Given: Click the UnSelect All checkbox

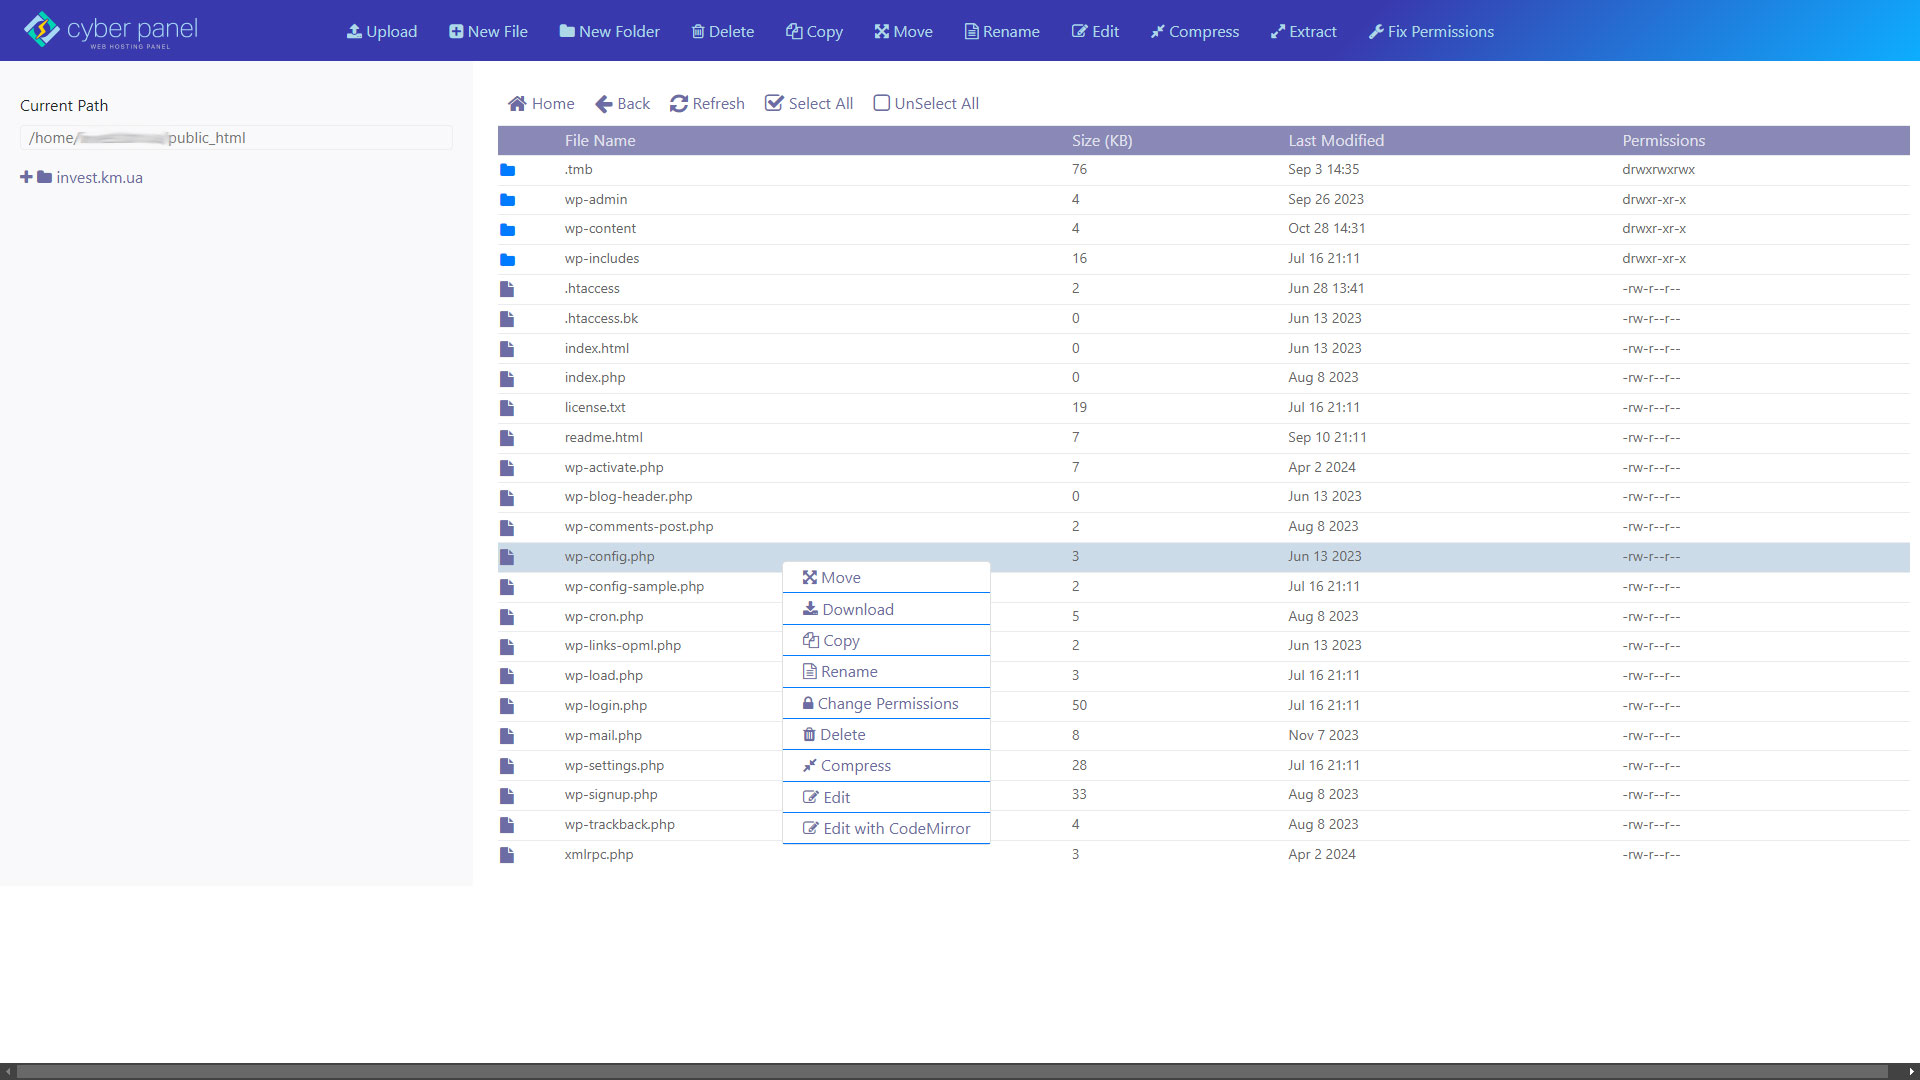Looking at the screenshot, I should (x=881, y=103).
